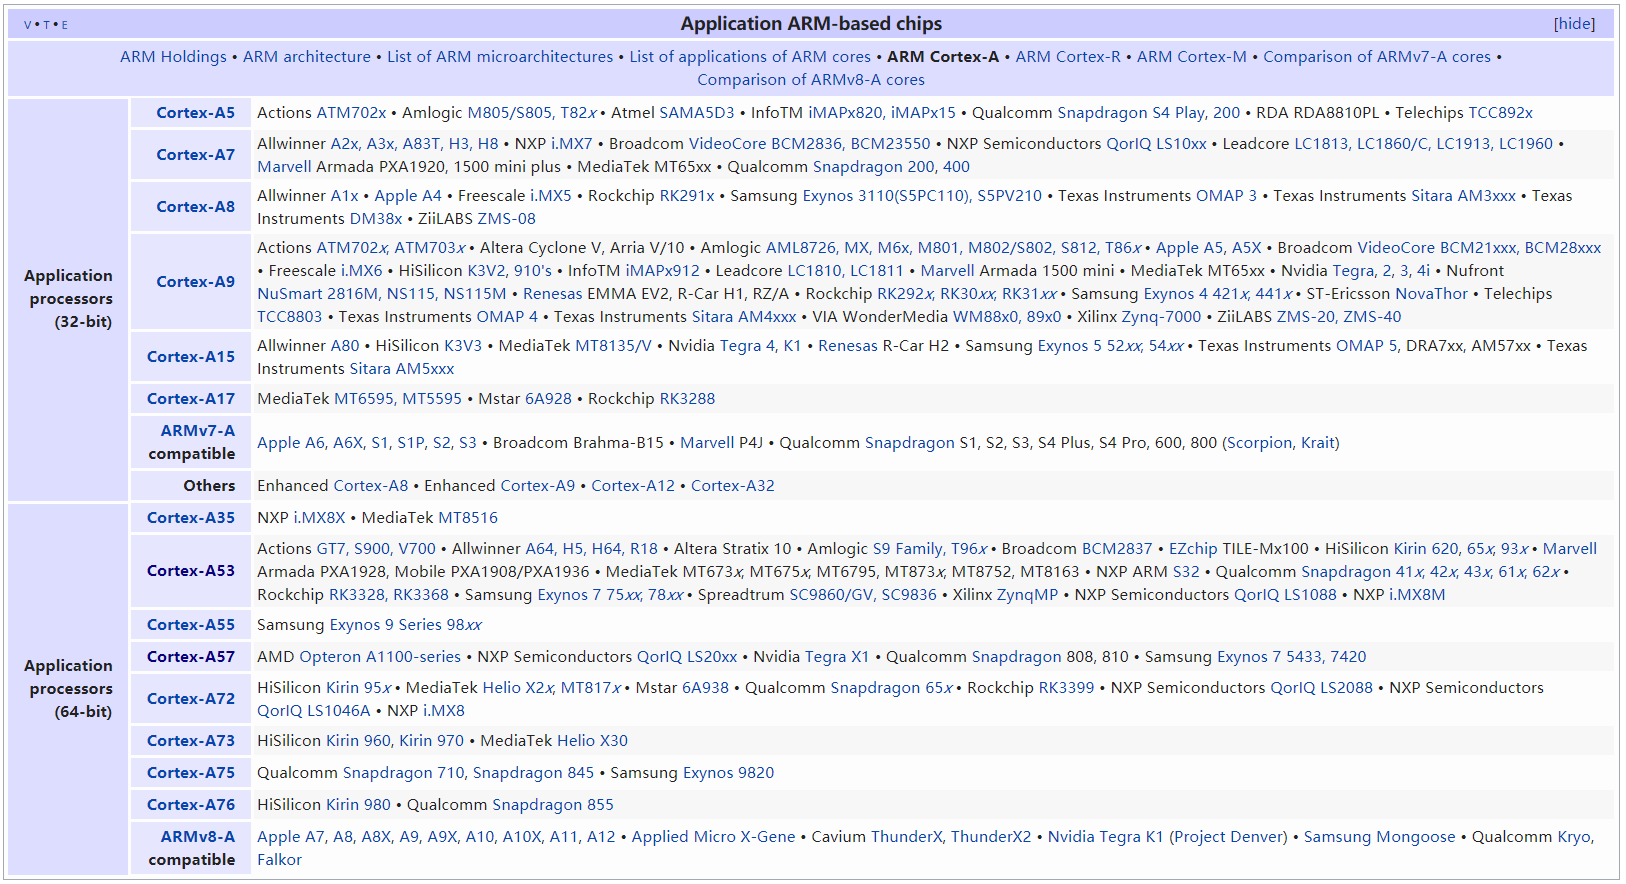Open the ARM Holdings link

pos(173,57)
